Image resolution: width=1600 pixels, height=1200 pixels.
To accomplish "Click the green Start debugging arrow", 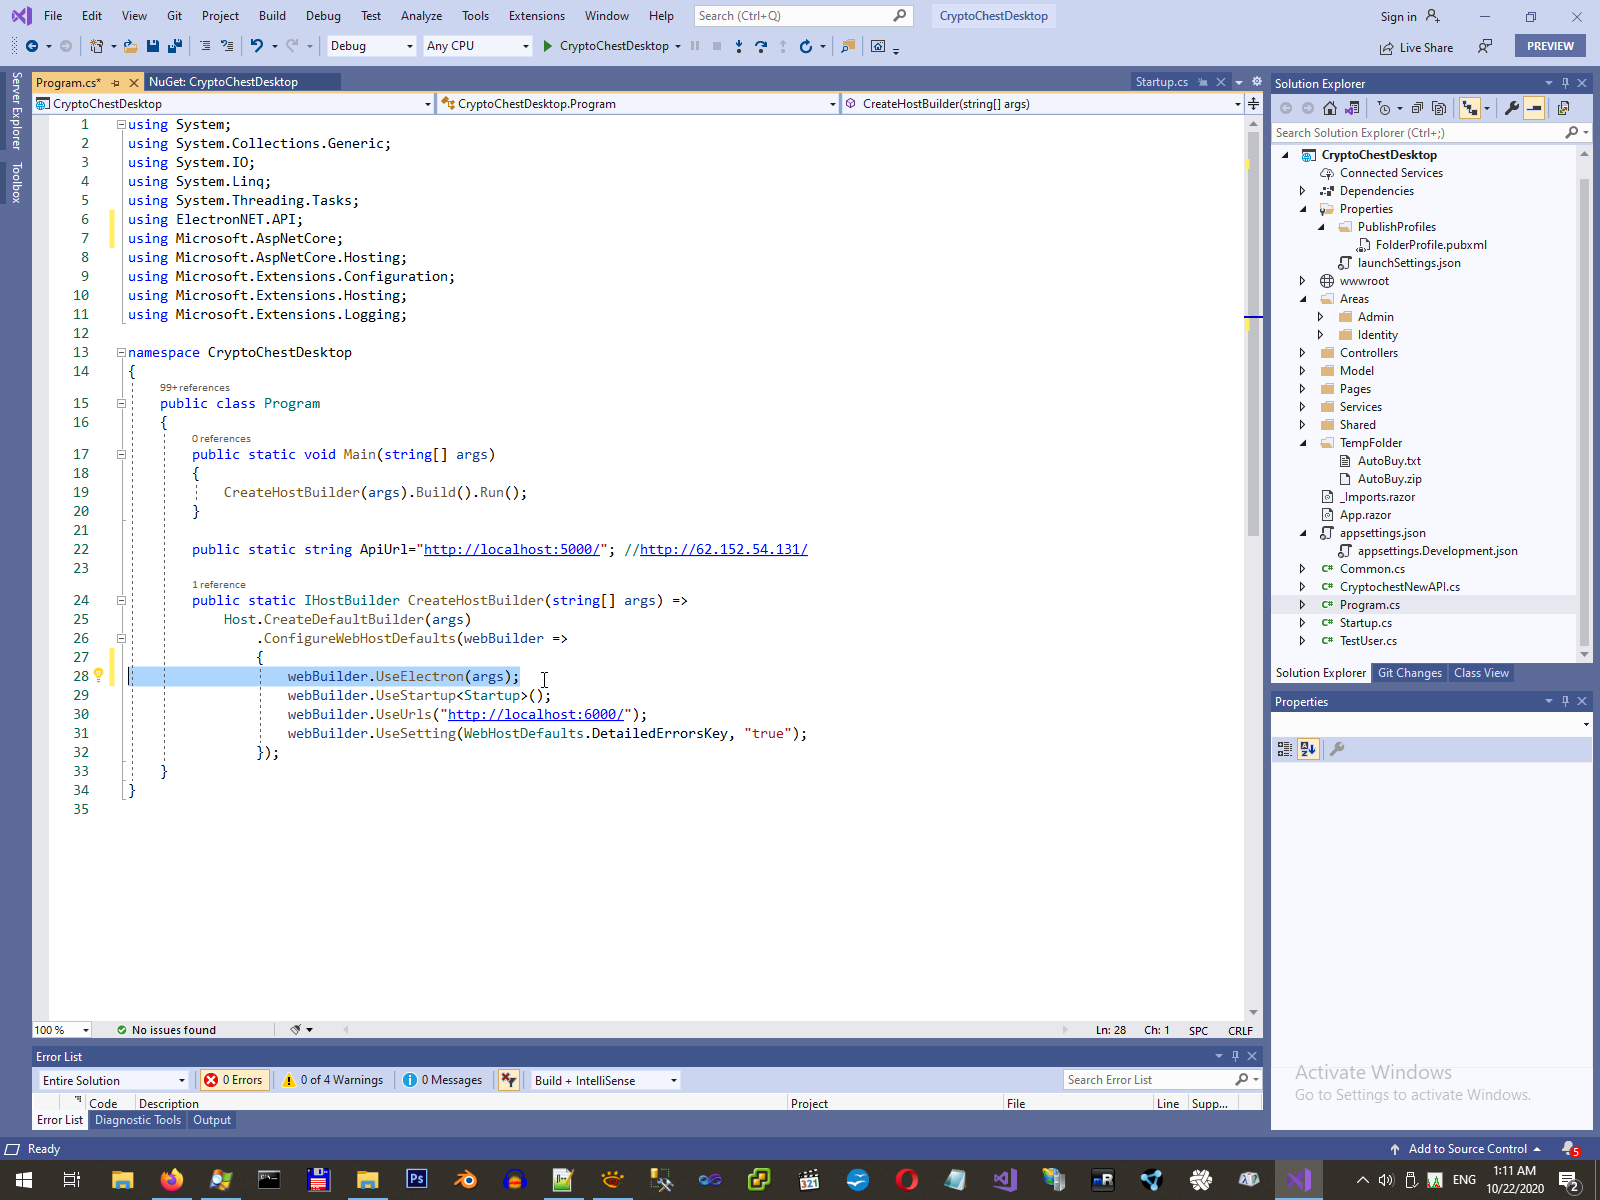I will click(547, 46).
